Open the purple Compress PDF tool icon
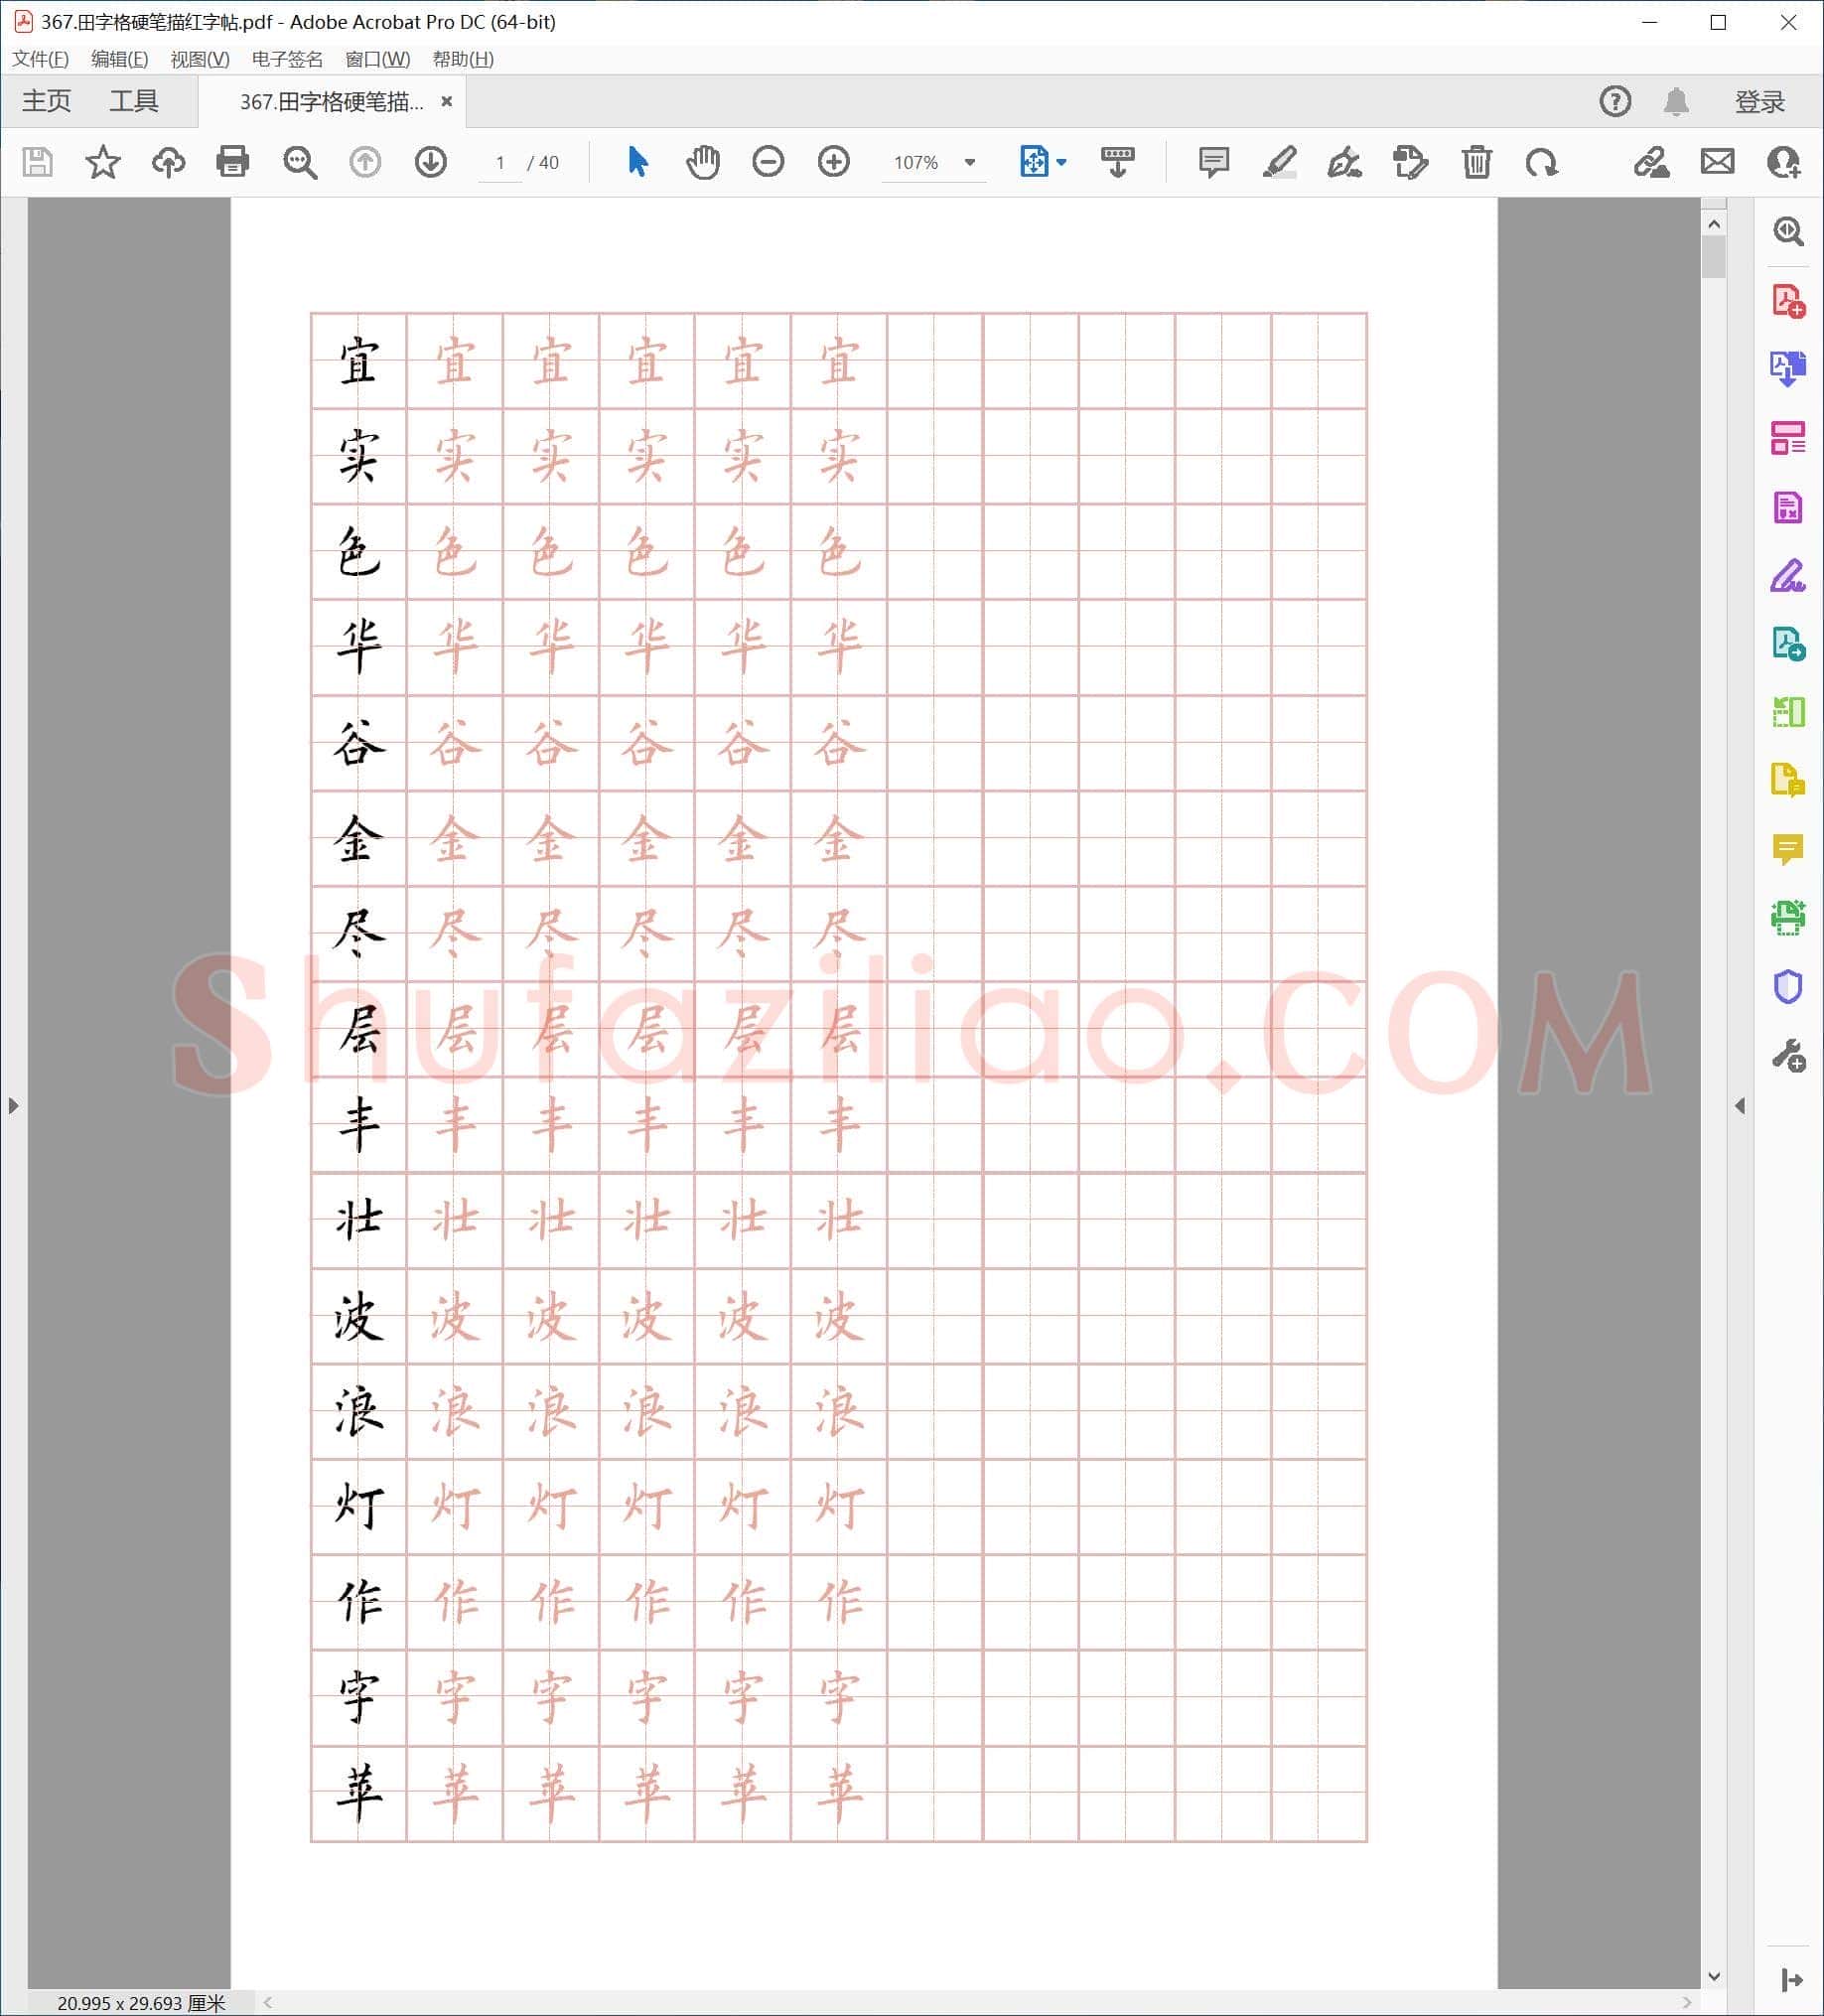 [x=1788, y=507]
